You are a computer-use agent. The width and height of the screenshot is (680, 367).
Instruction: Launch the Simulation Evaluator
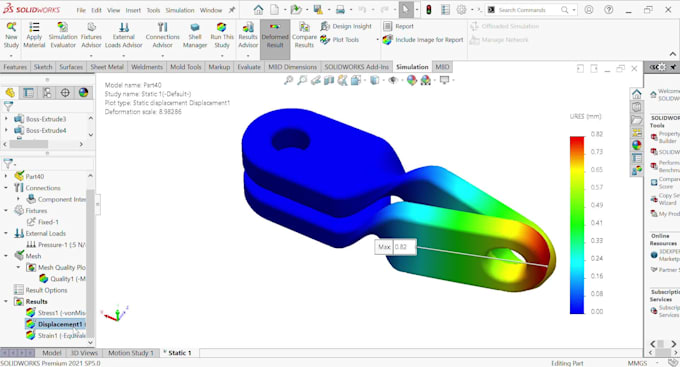[63, 36]
